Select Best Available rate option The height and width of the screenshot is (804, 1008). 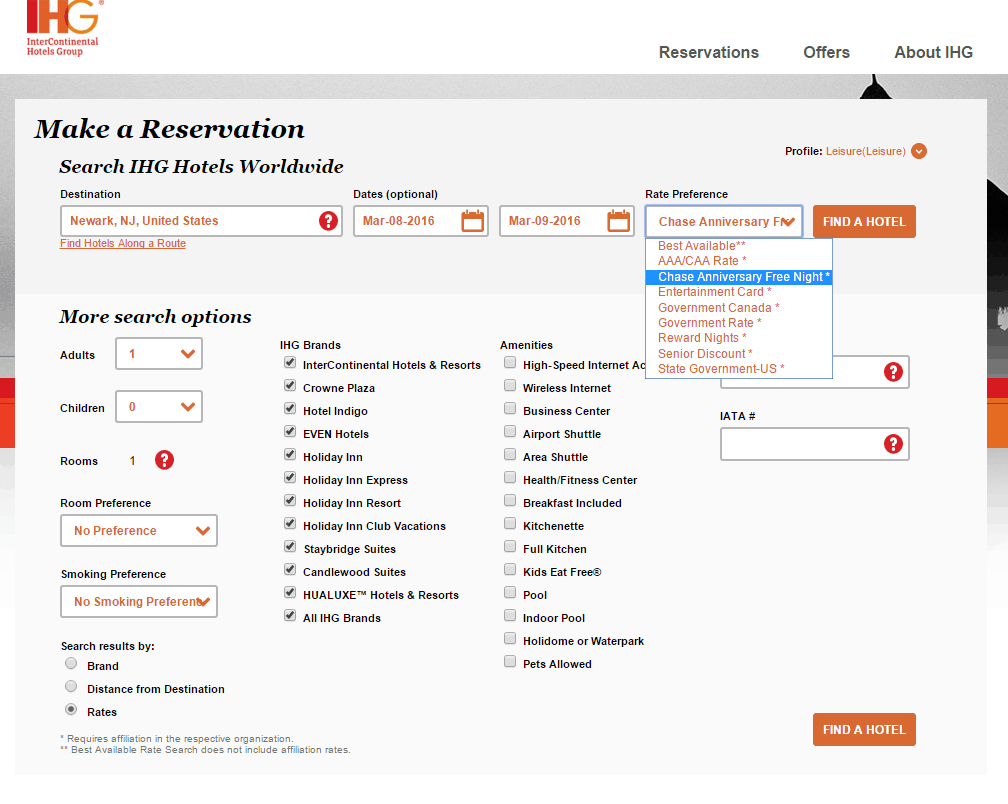pyautogui.click(x=739, y=246)
